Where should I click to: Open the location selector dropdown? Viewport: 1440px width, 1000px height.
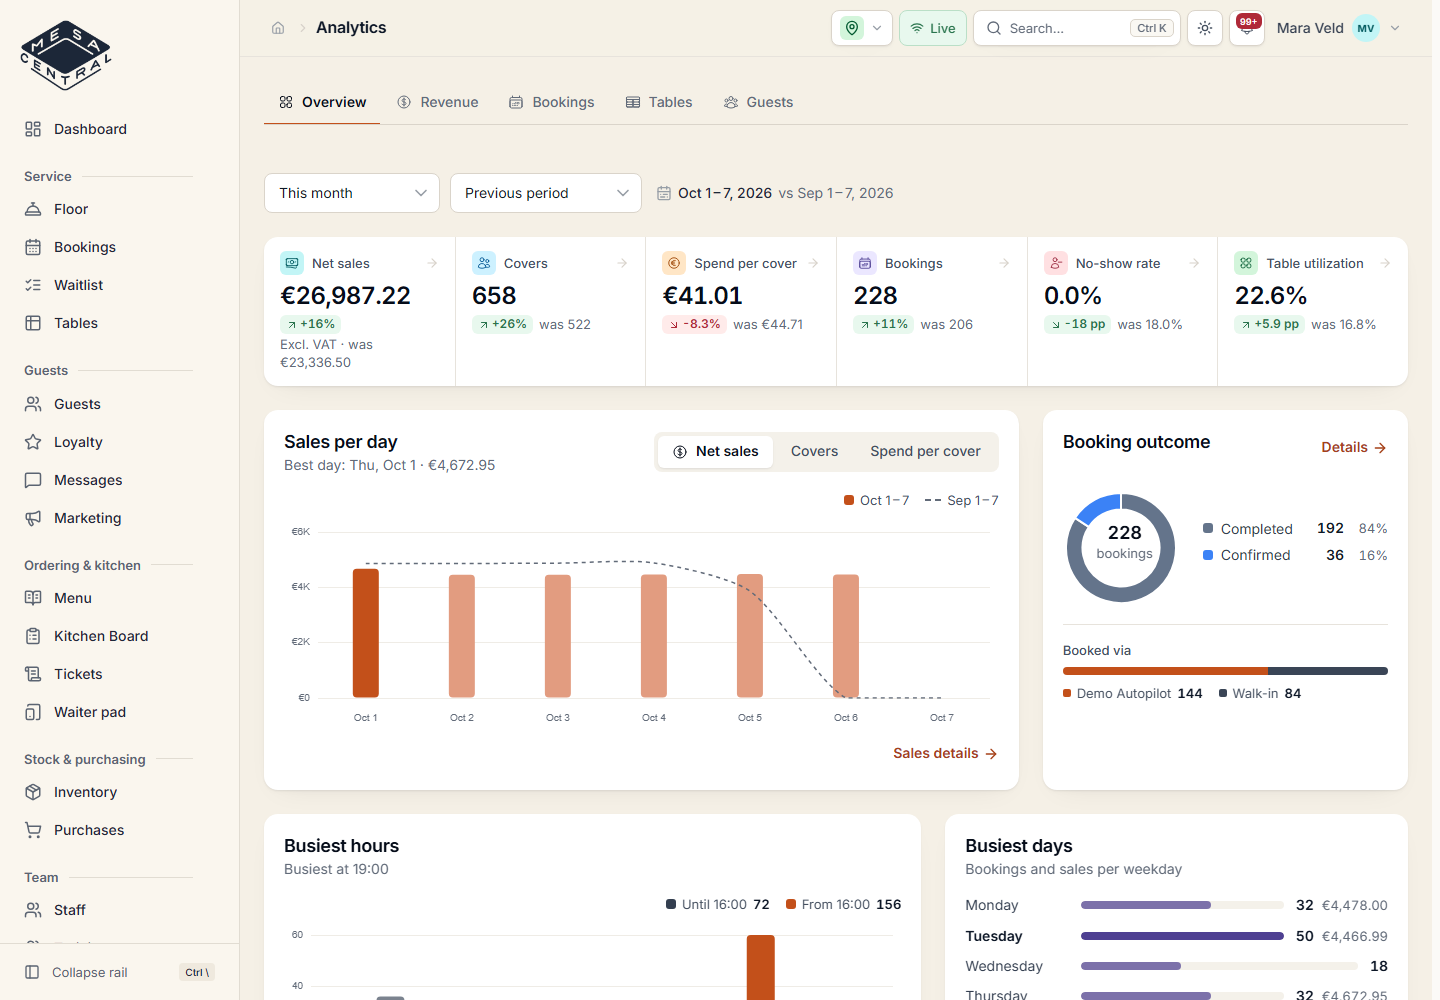pos(862,28)
